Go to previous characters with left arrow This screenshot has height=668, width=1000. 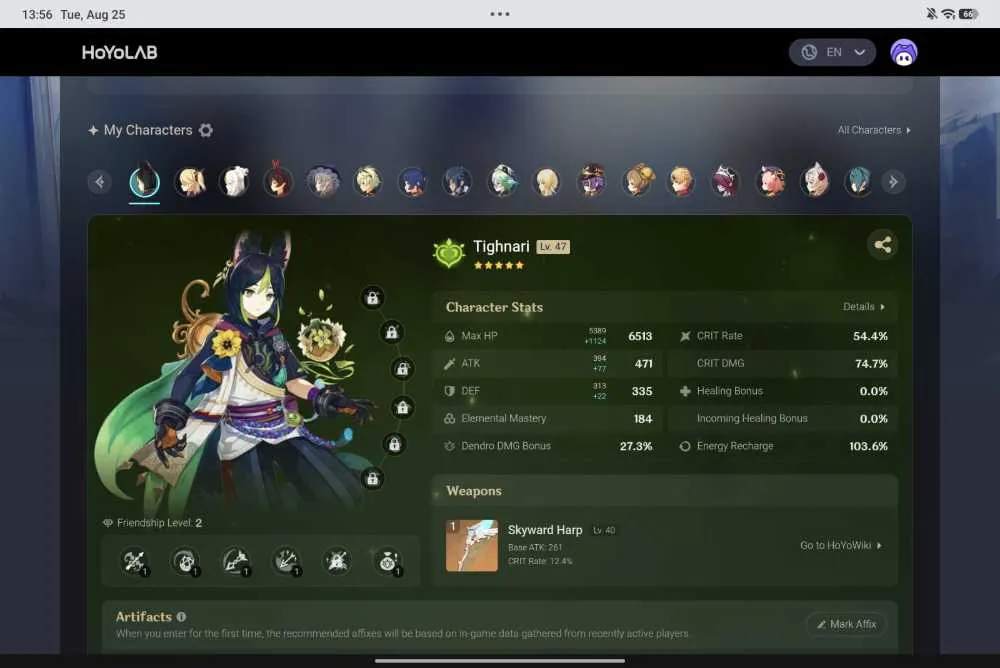(x=99, y=182)
